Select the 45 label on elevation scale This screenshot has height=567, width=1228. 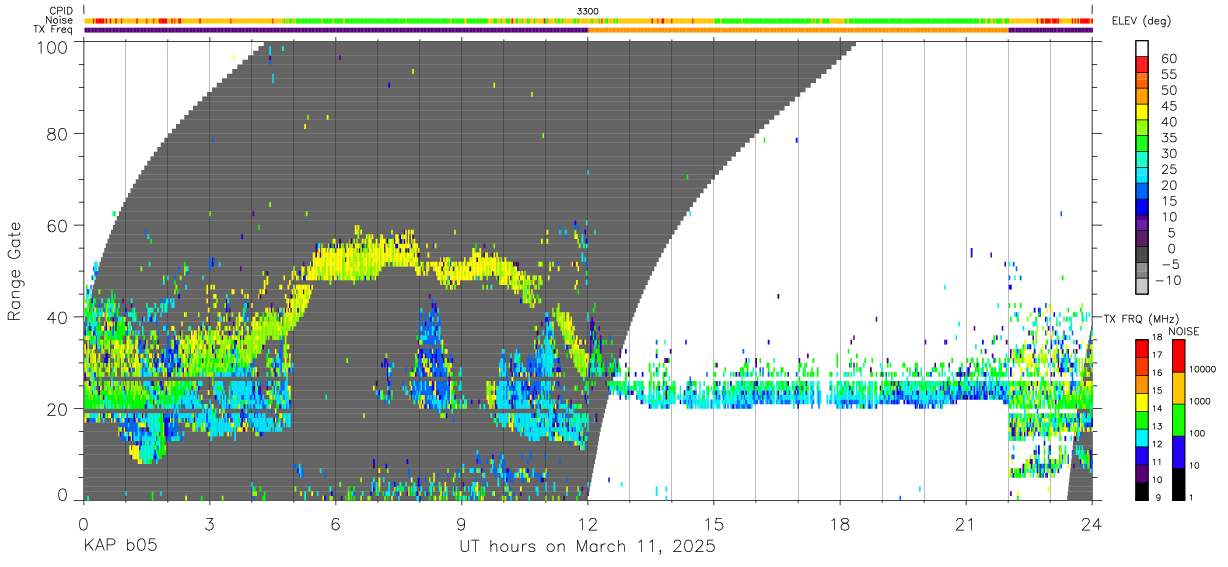(1169, 106)
